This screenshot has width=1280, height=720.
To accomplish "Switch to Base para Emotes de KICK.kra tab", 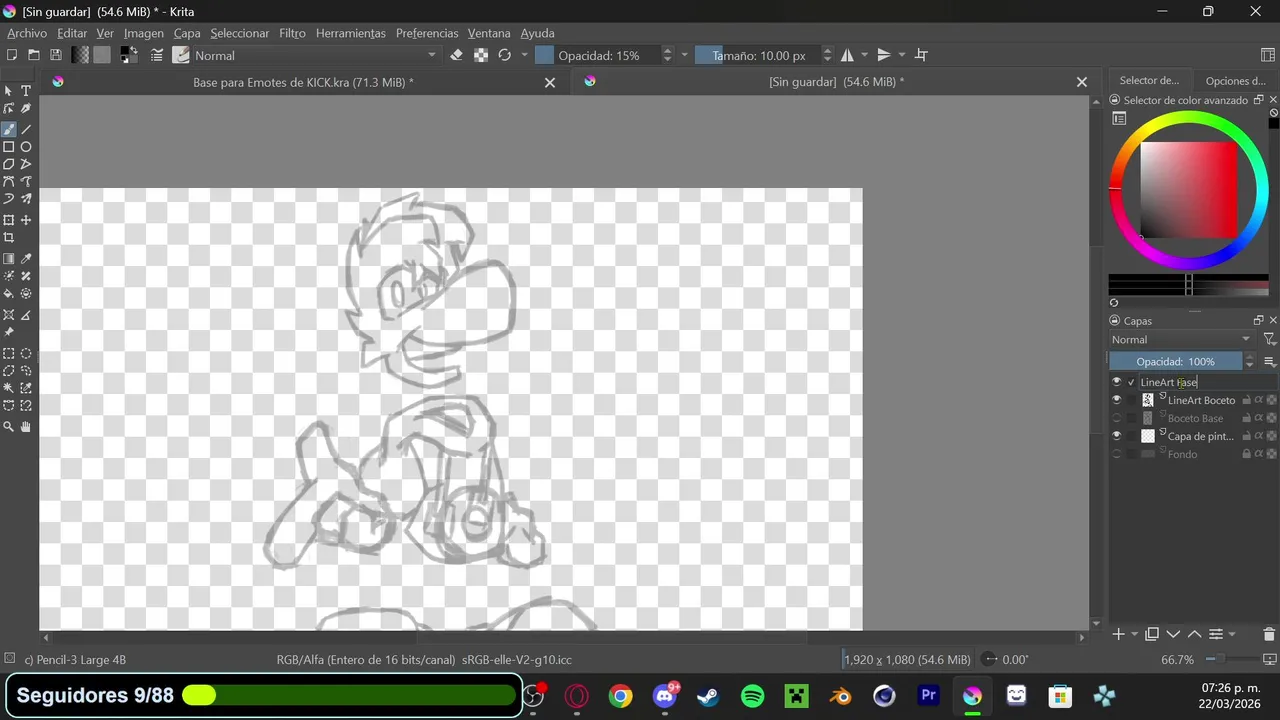I will point(303,82).
